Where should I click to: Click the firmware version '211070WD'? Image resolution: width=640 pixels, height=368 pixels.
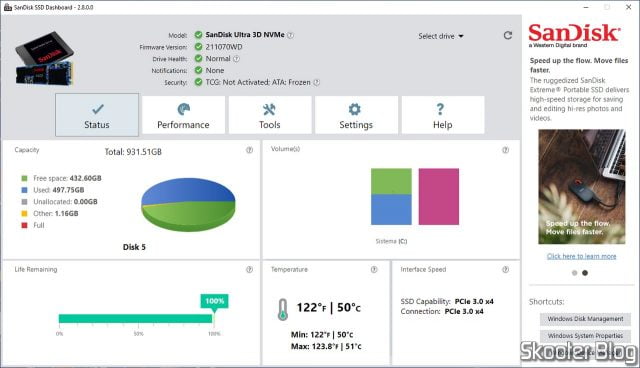pos(224,47)
